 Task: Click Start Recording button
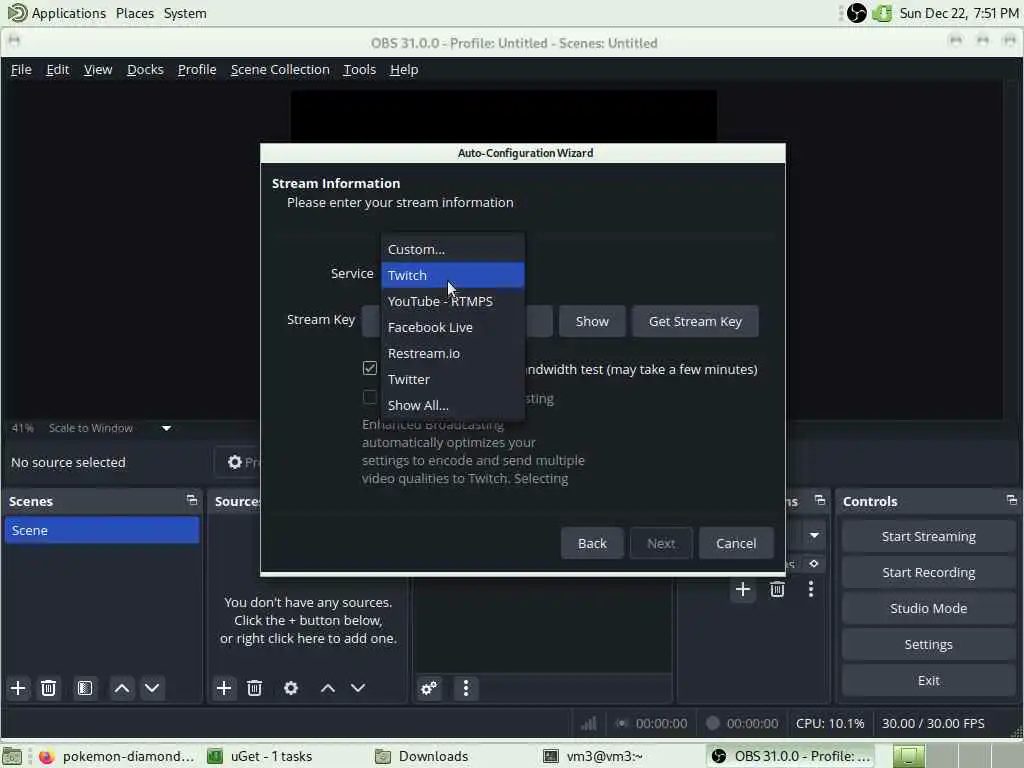[929, 572]
